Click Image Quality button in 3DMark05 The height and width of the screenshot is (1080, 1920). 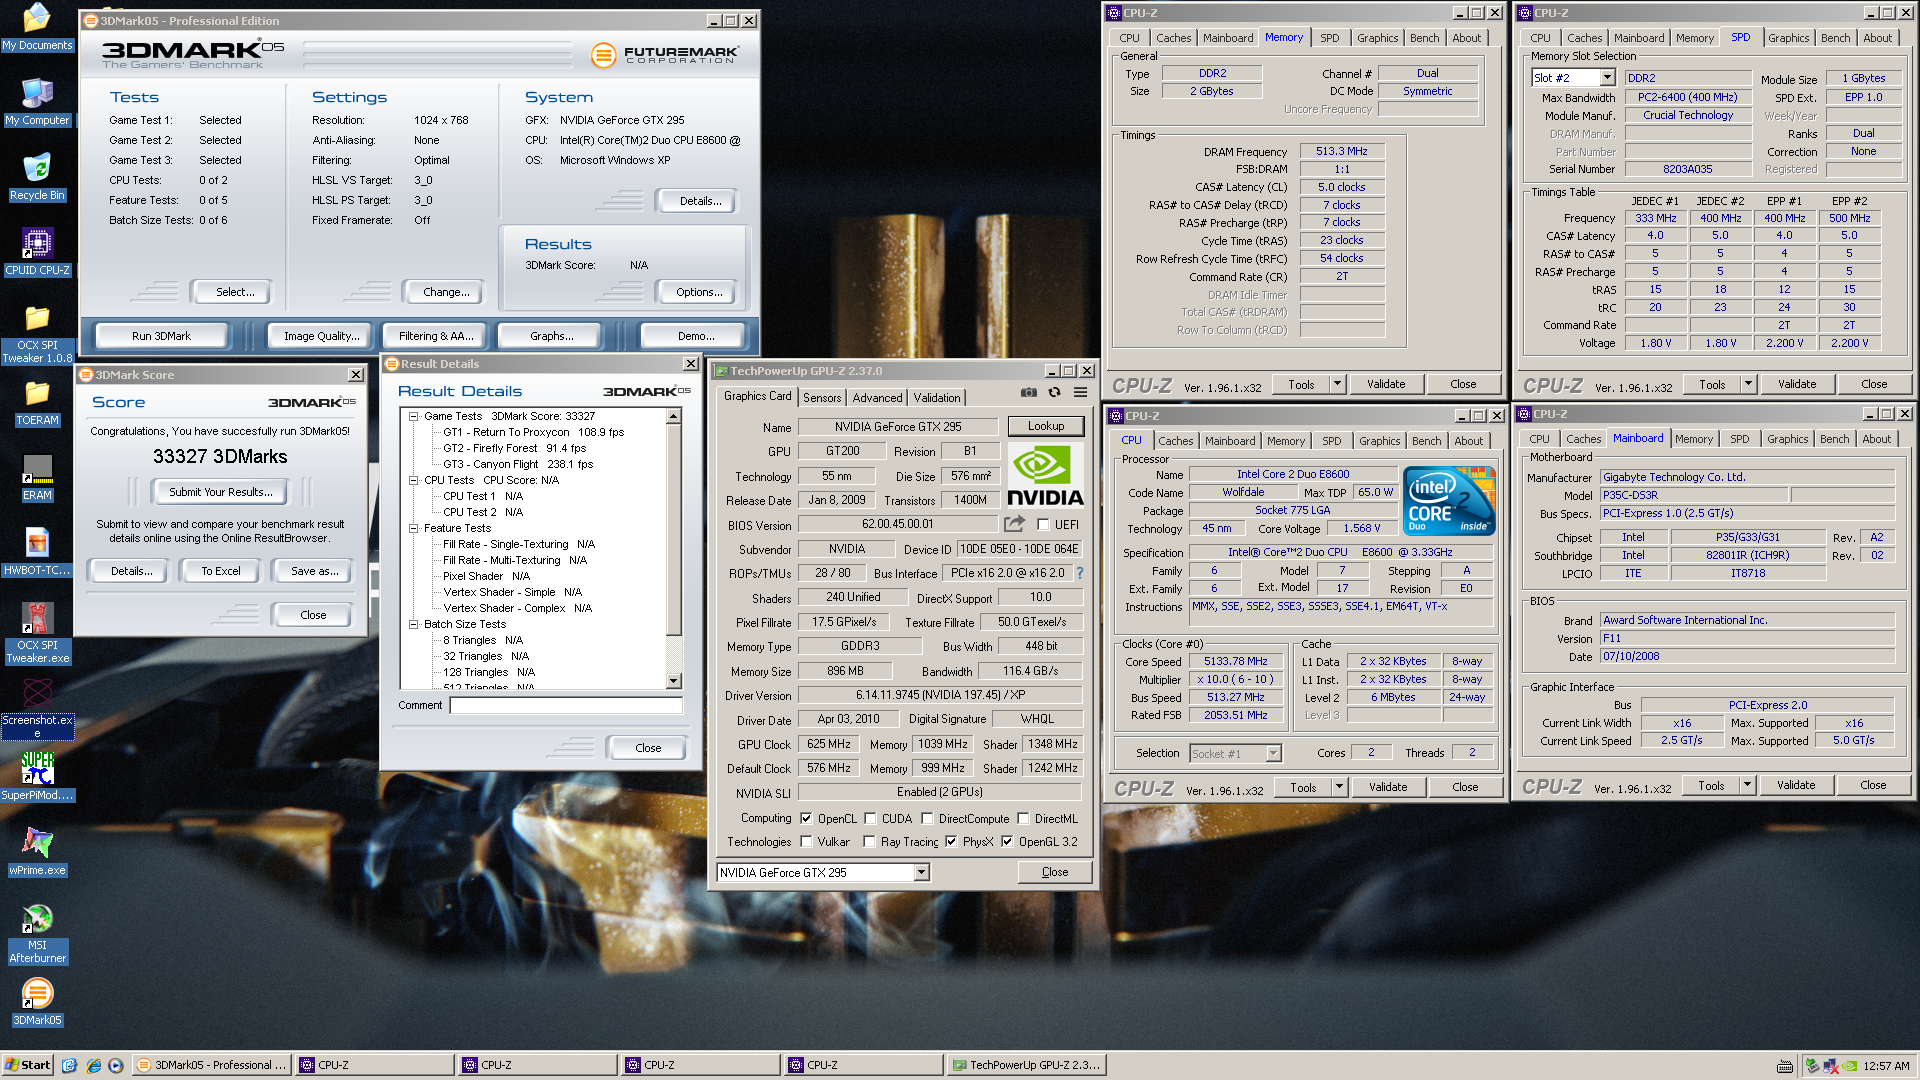[321, 336]
